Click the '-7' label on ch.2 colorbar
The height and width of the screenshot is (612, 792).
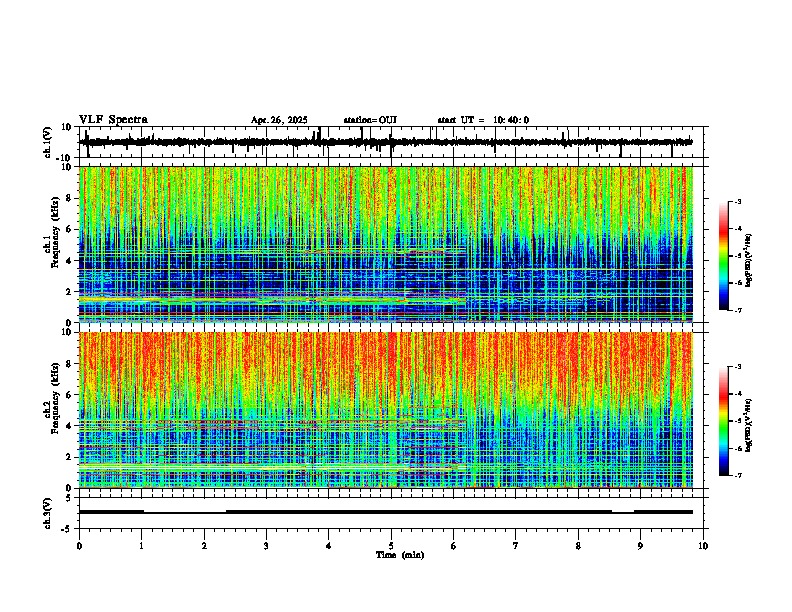click(x=738, y=476)
